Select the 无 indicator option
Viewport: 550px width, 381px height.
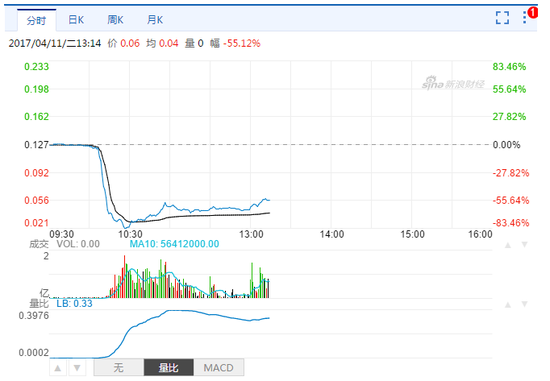pyautogui.click(x=119, y=368)
